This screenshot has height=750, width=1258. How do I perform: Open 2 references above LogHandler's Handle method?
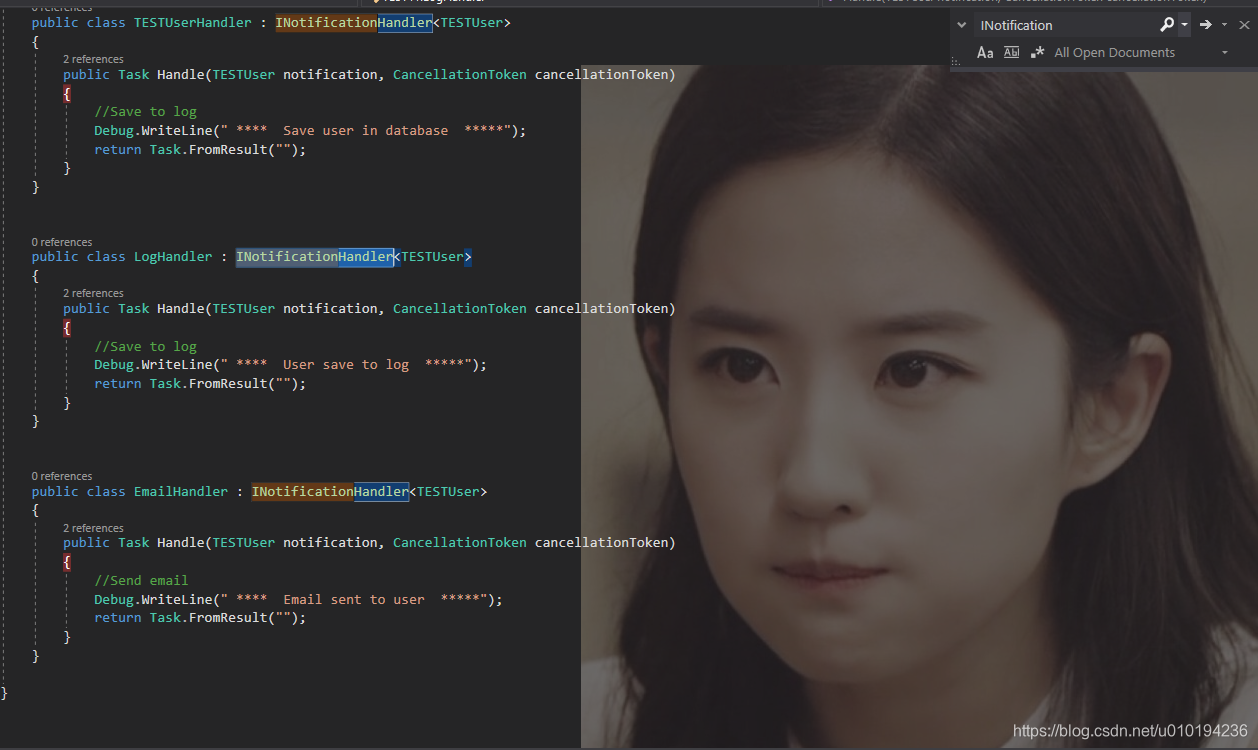click(x=93, y=293)
